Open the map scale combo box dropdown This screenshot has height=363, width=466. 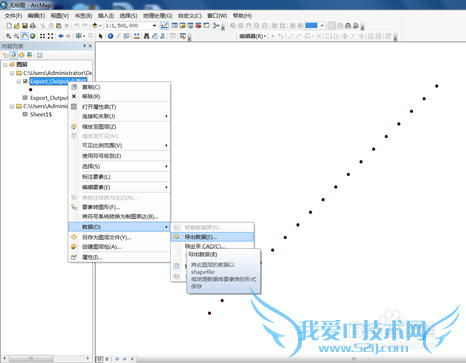click(154, 25)
